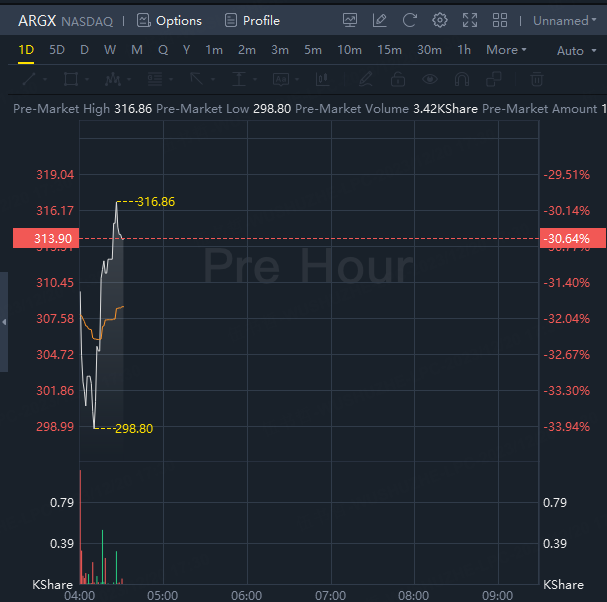Select the 15m interval tab

(x=389, y=50)
